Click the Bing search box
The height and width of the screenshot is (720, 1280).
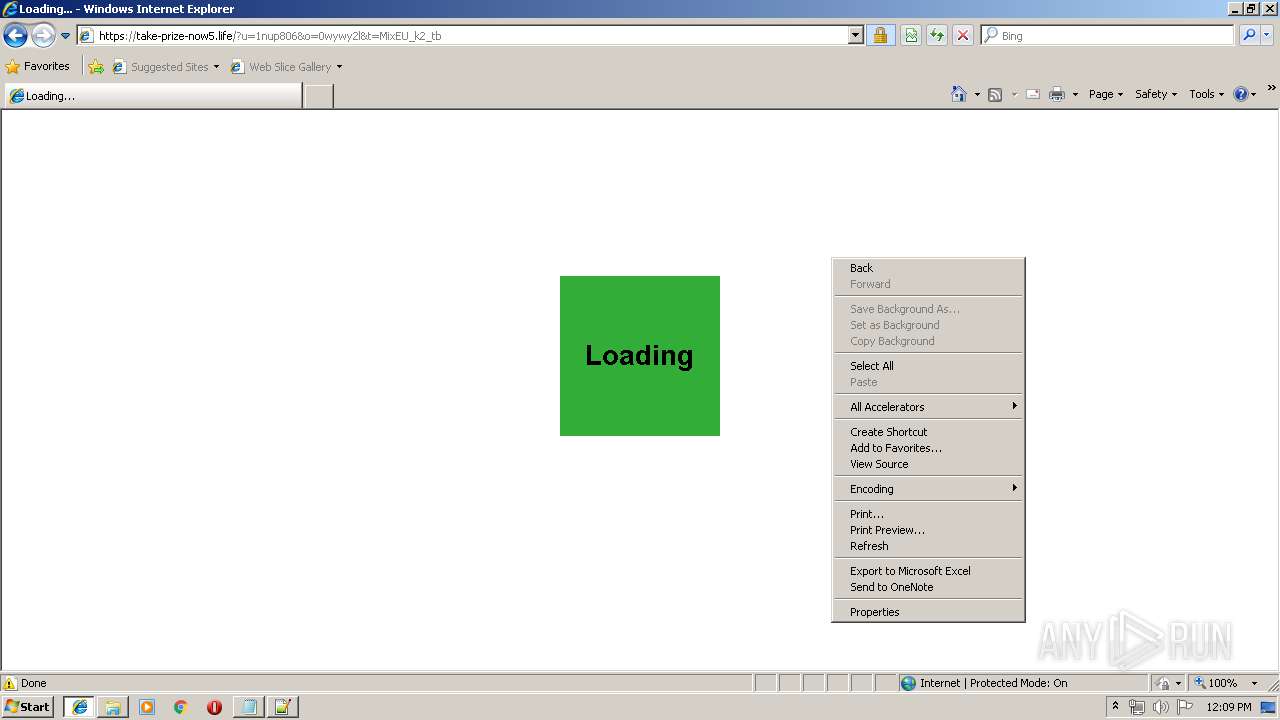coord(1108,36)
